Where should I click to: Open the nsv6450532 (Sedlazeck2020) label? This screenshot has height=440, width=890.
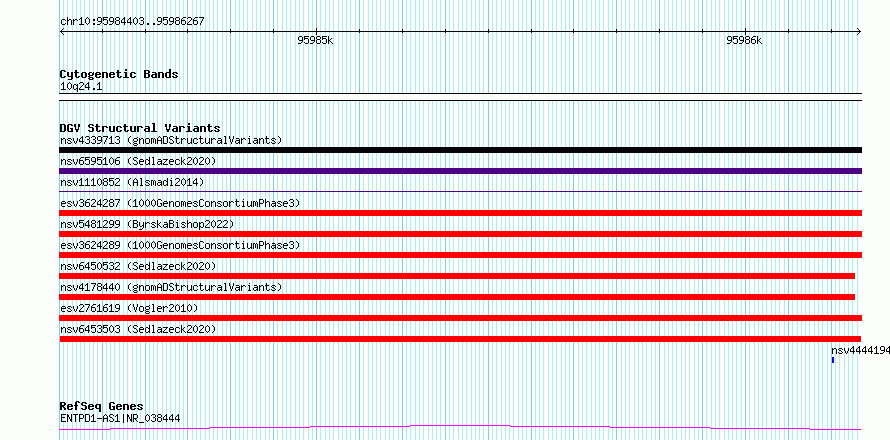coord(138,266)
